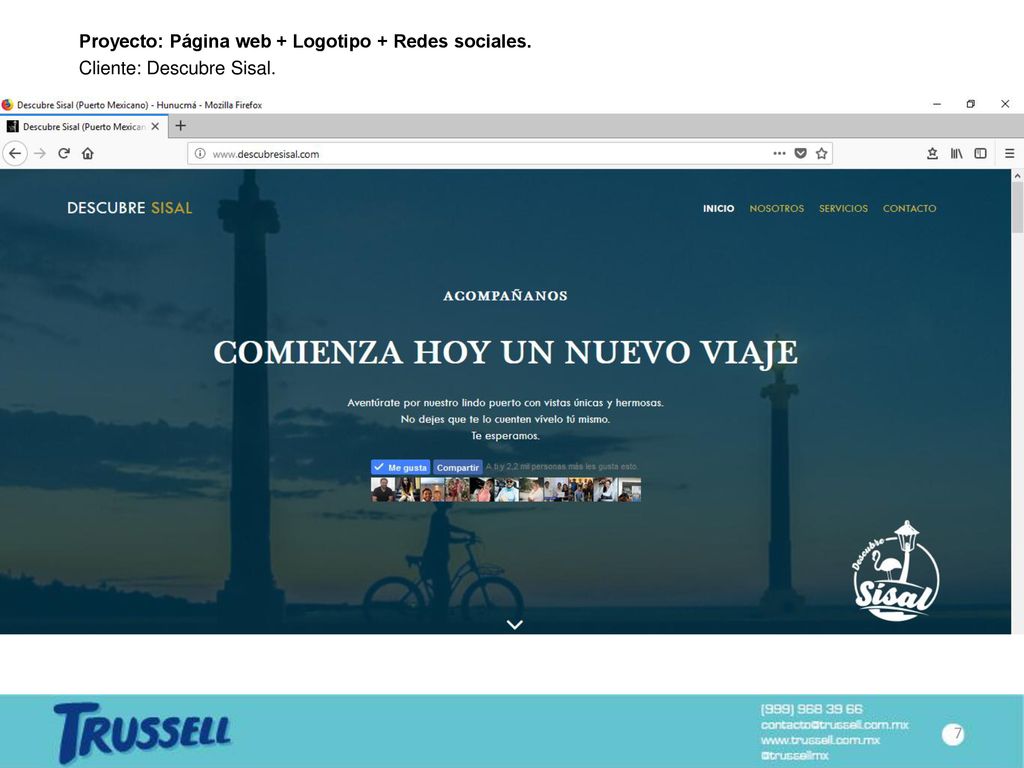
Task: Select the Descubre Sisal browser tab
Action: click(84, 127)
